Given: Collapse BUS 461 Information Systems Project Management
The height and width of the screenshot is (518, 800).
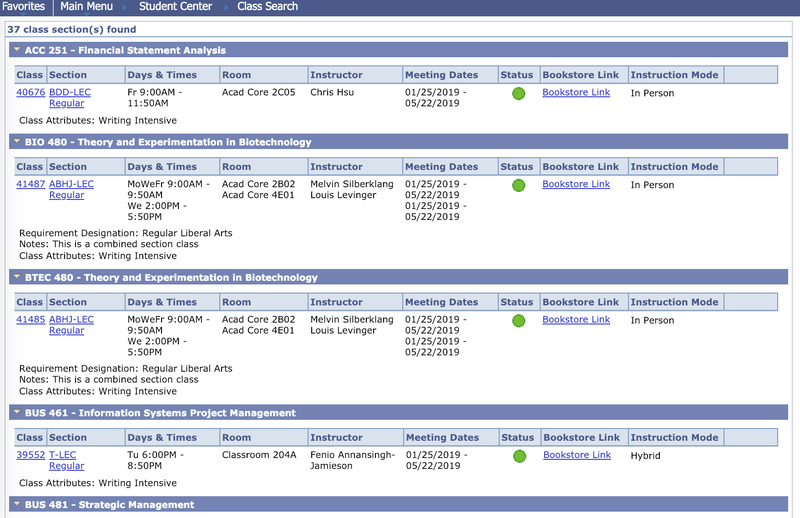Looking at the screenshot, I should [x=17, y=412].
